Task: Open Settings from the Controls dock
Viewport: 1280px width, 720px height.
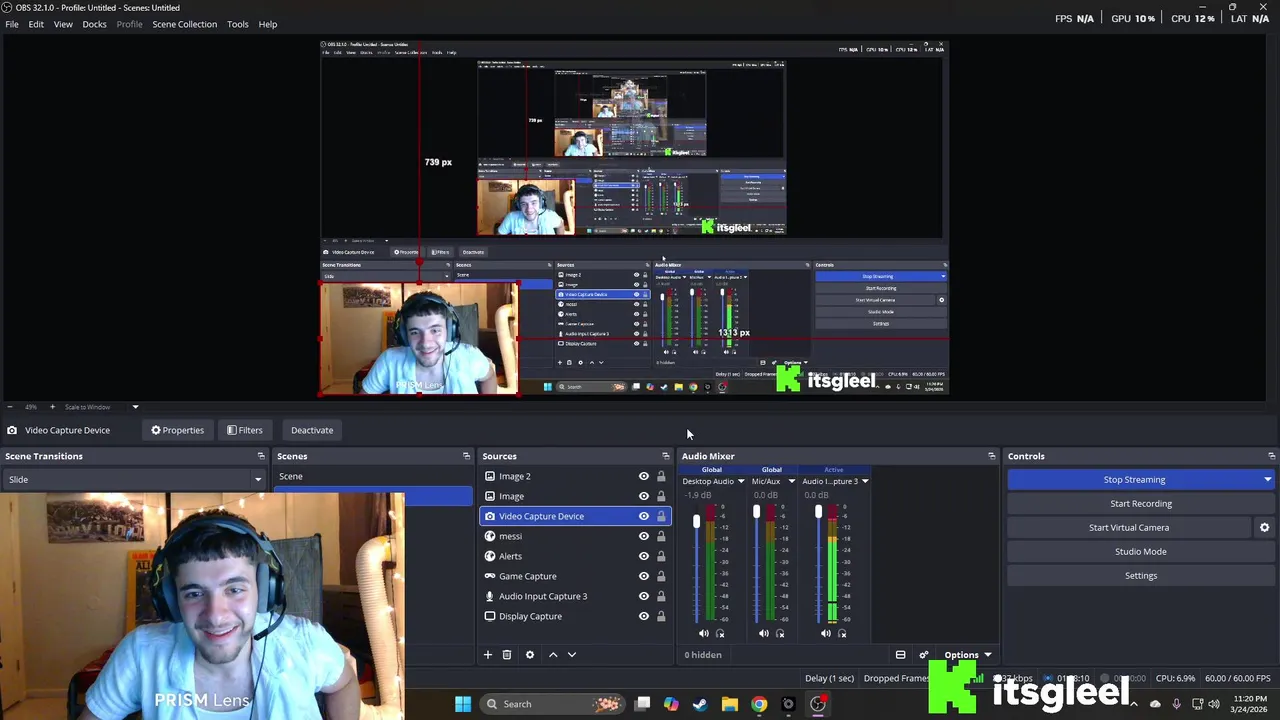Action: [x=1141, y=575]
